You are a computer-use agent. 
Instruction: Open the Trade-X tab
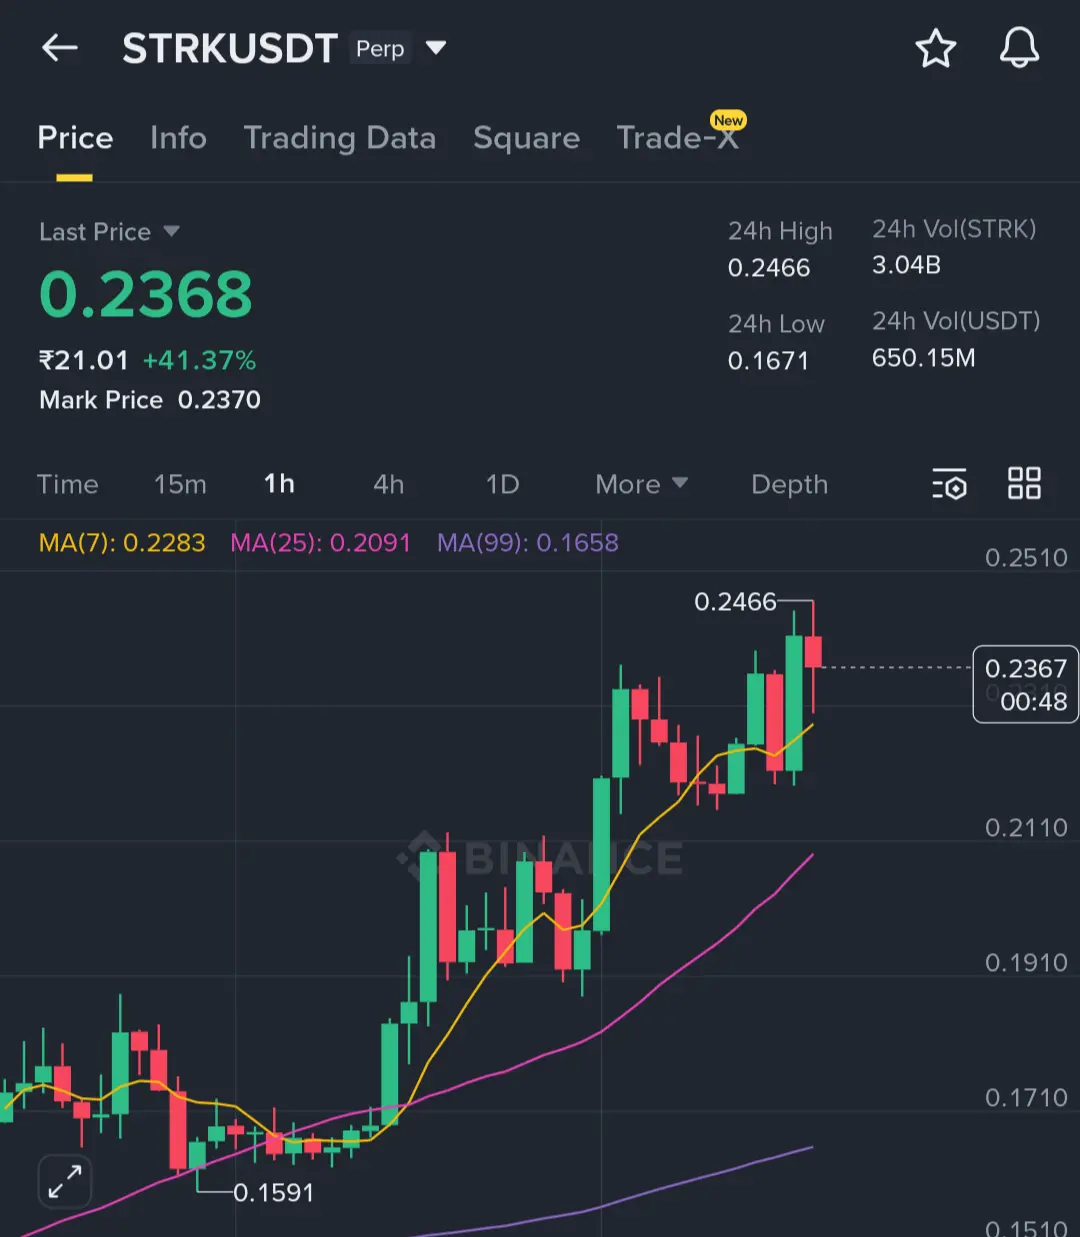[x=677, y=138]
